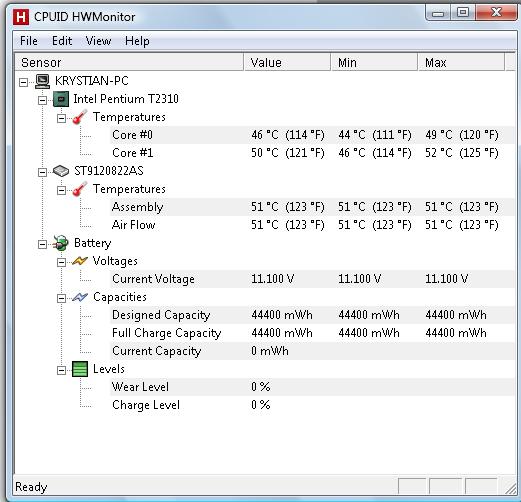
Task: Click Core #0 value 46 °C (114 °F)
Action: pos(288,135)
